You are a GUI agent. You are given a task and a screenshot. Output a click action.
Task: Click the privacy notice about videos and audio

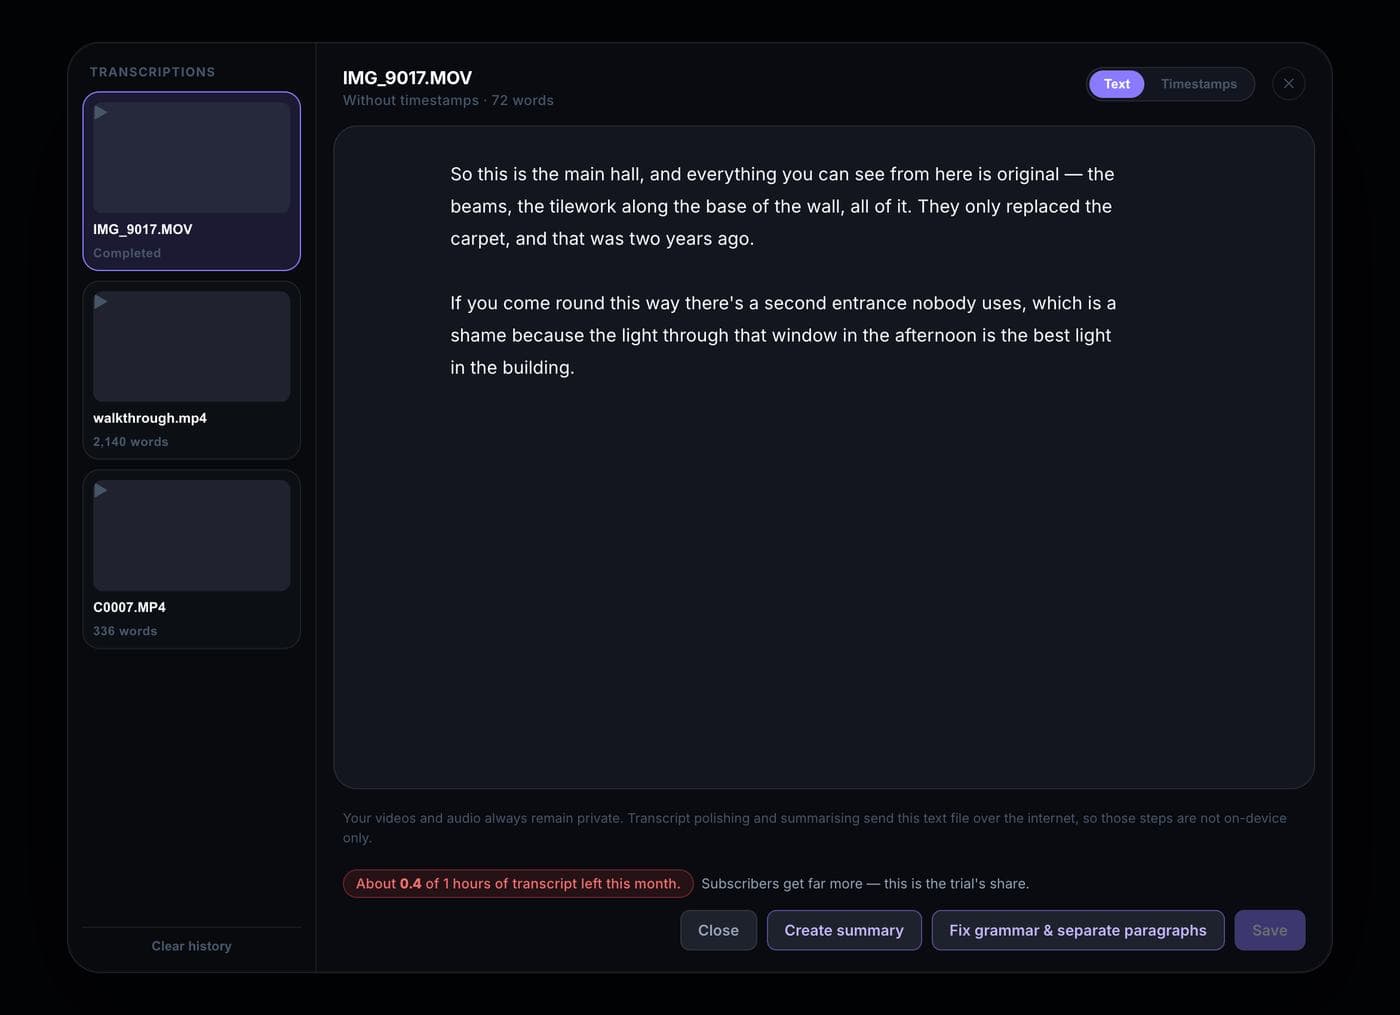[x=815, y=828]
